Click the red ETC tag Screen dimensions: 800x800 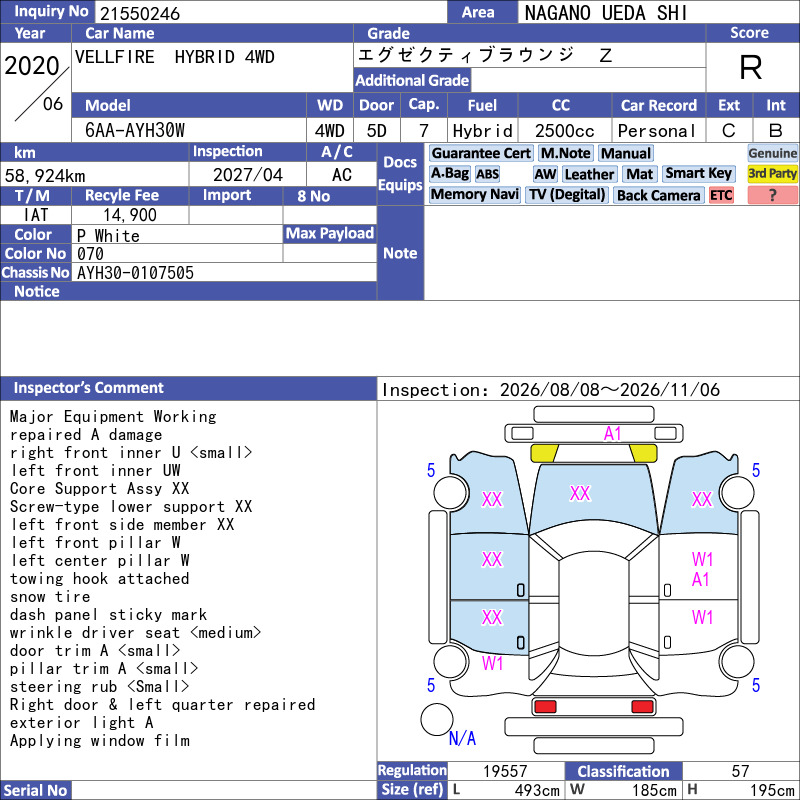pos(721,195)
